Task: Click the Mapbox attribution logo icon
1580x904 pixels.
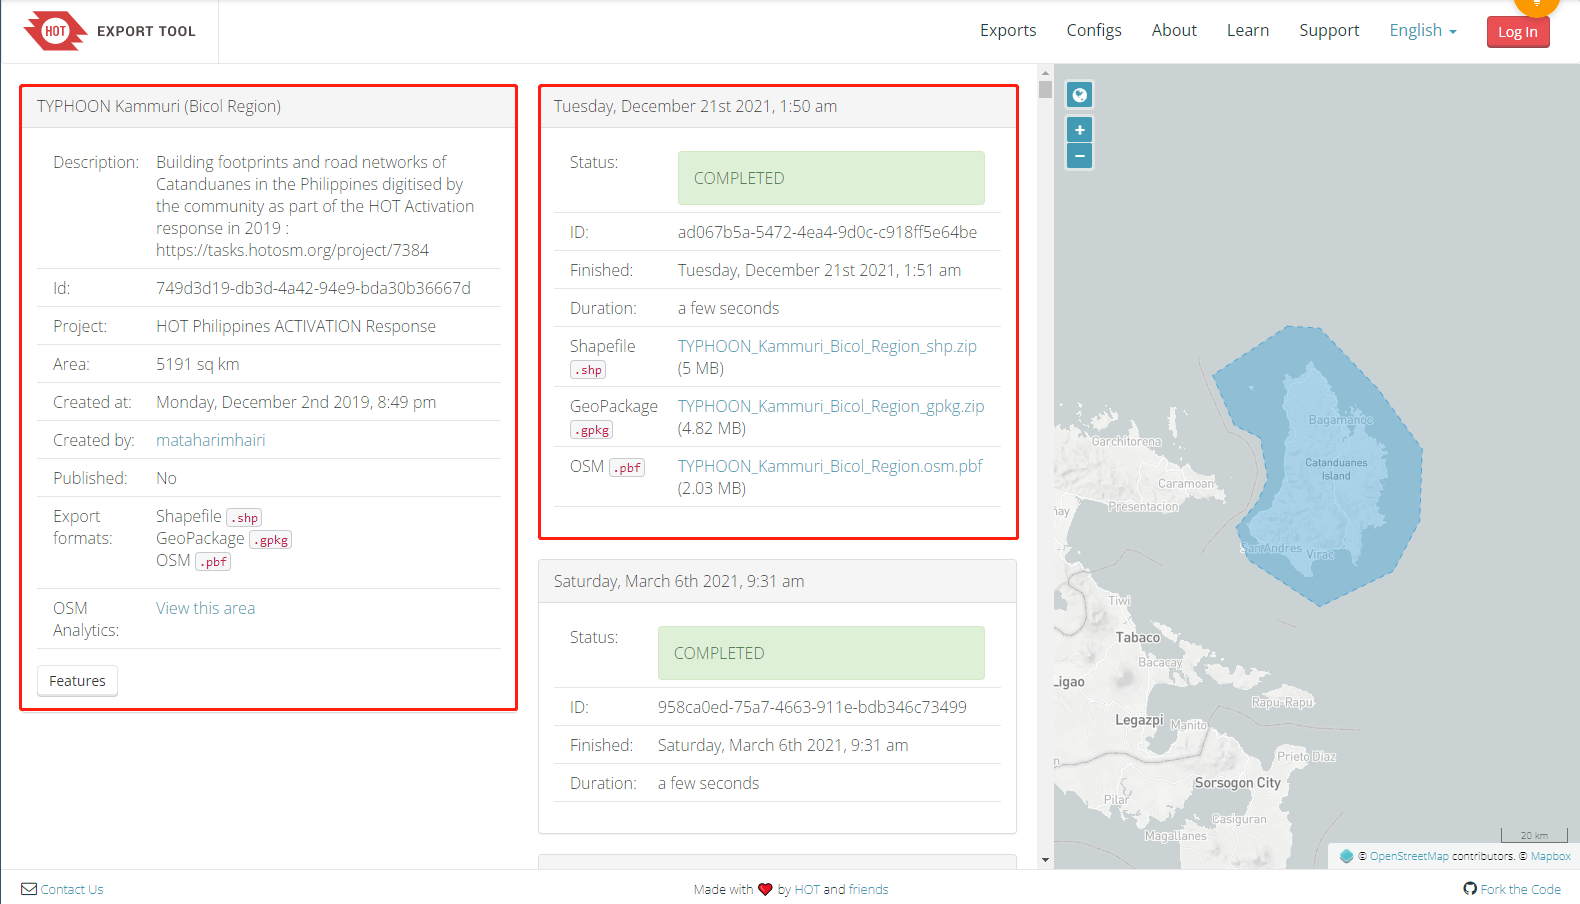Action: 1346,856
